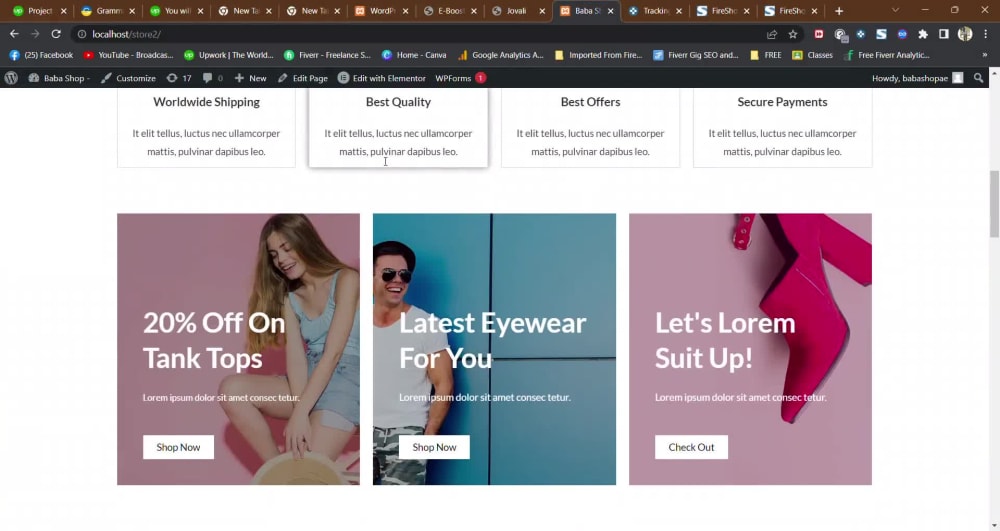The height and width of the screenshot is (531, 1000).
Task: Click the Latest Eyewear For You headline
Action: [492, 340]
